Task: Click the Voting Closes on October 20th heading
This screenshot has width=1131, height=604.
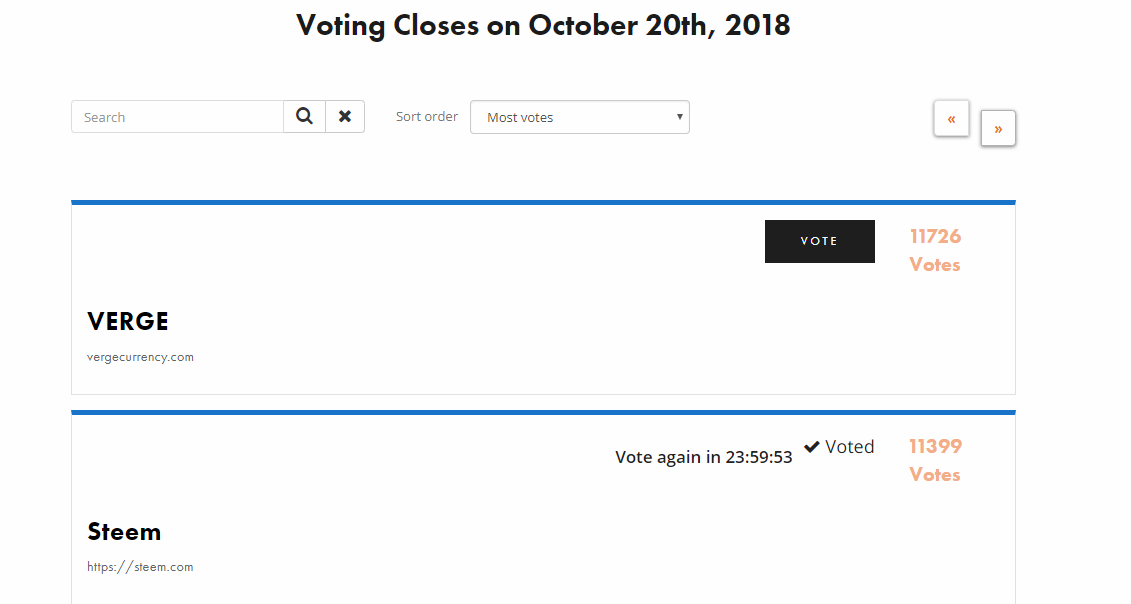Action: pyautogui.click(x=543, y=25)
